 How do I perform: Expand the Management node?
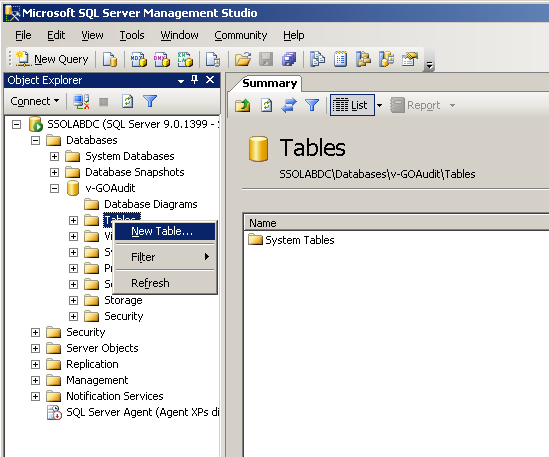point(35,380)
